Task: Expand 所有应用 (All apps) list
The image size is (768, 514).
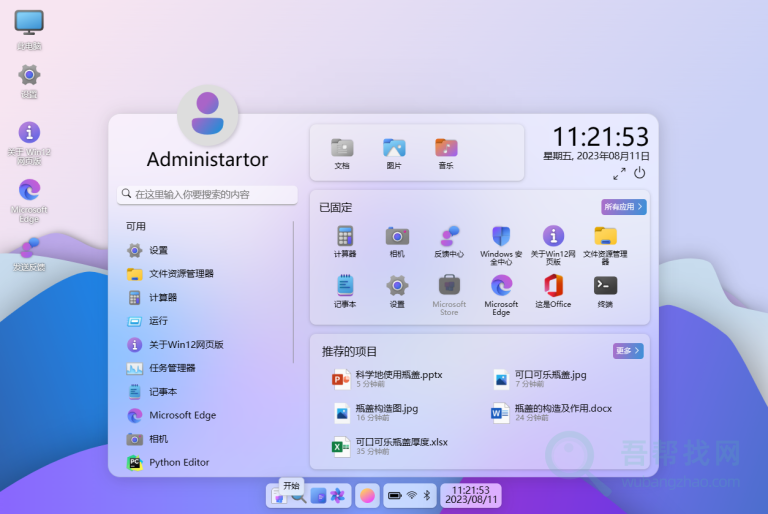Action: 624,207
